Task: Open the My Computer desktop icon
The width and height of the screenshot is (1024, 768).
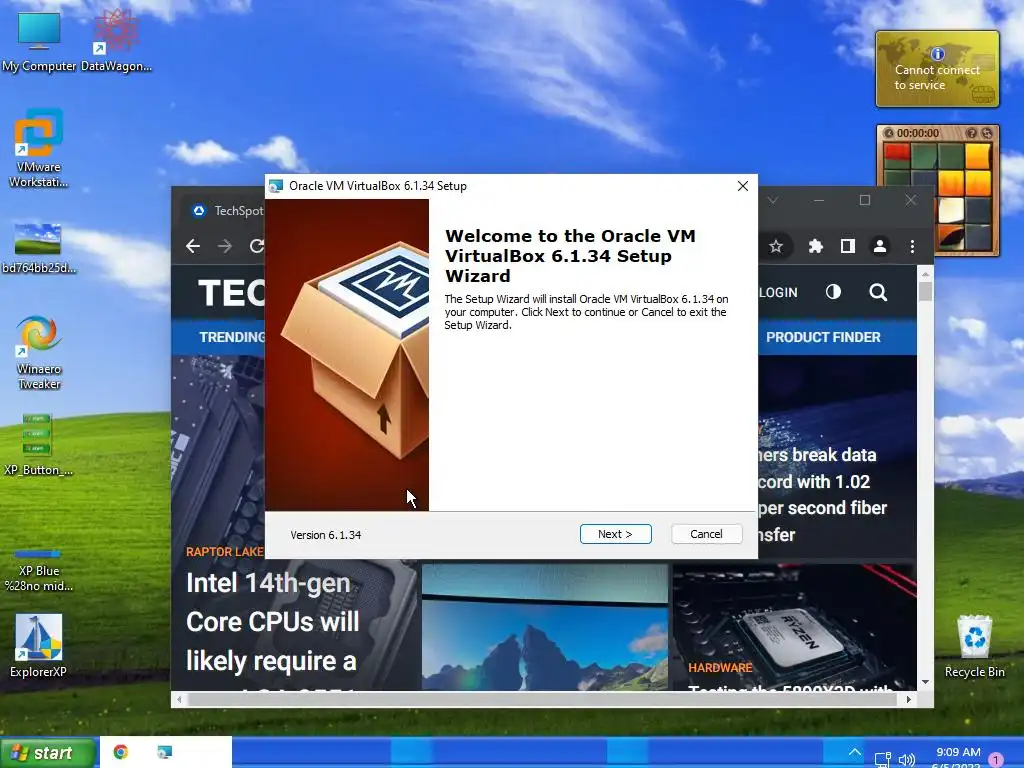Action: 39,41
